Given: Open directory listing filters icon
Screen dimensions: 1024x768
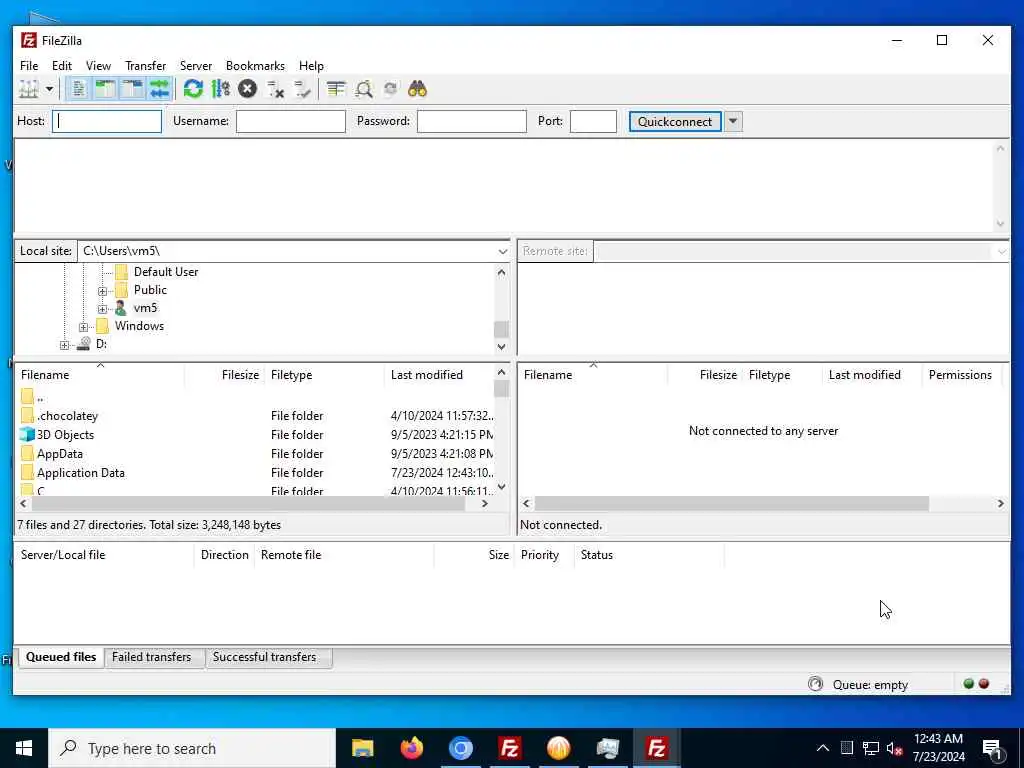Looking at the screenshot, I should click(336, 89).
